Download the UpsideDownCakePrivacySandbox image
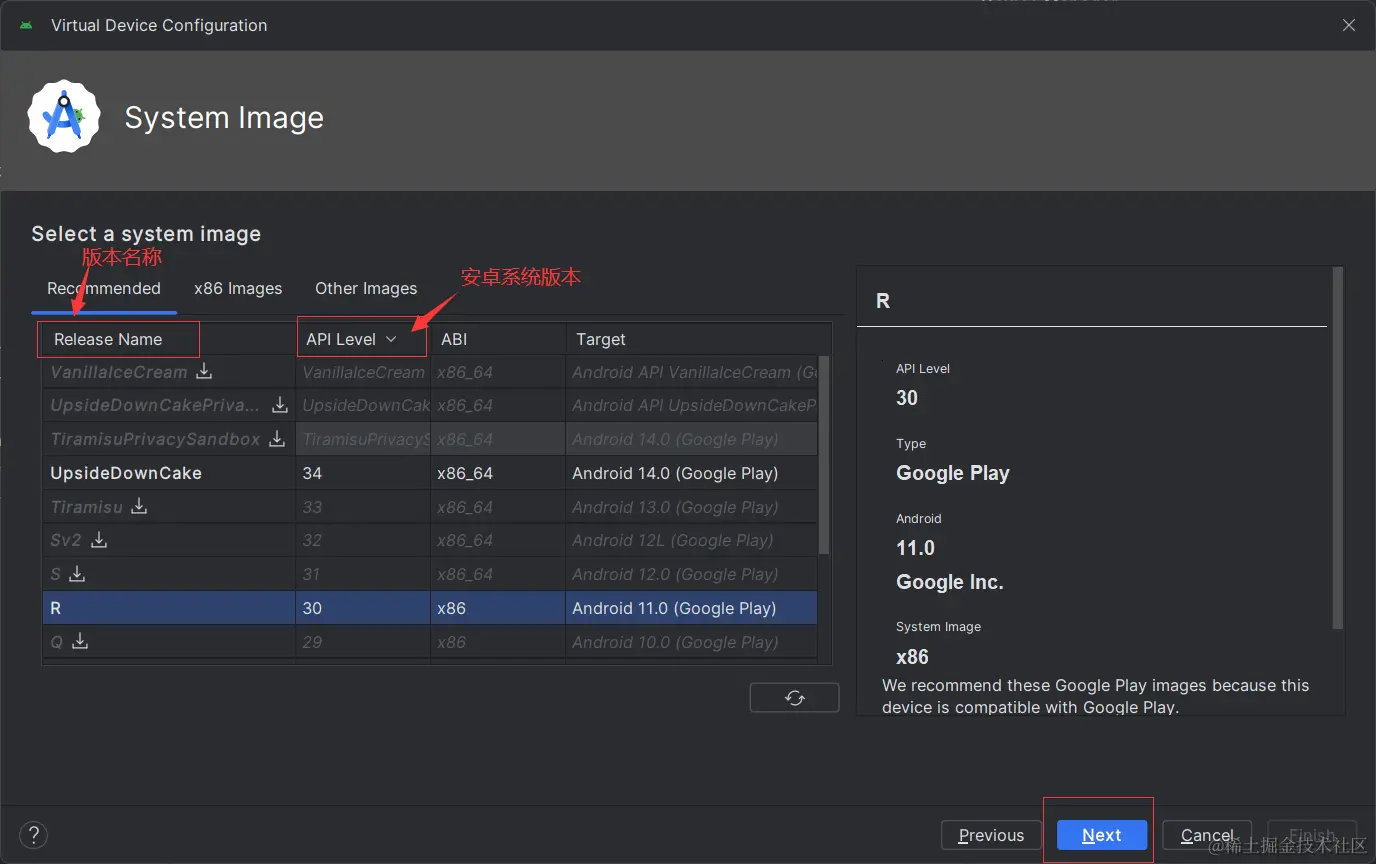Screen dimensions: 1376x864 click(280, 405)
